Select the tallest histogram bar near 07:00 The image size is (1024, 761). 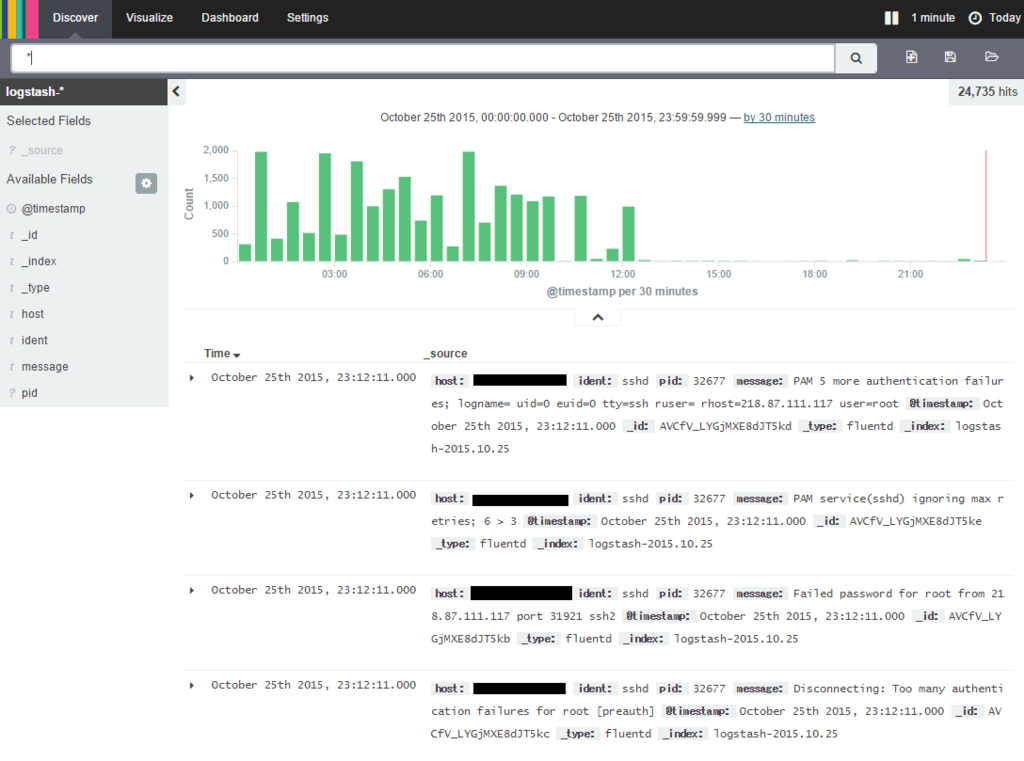(x=468, y=206)
